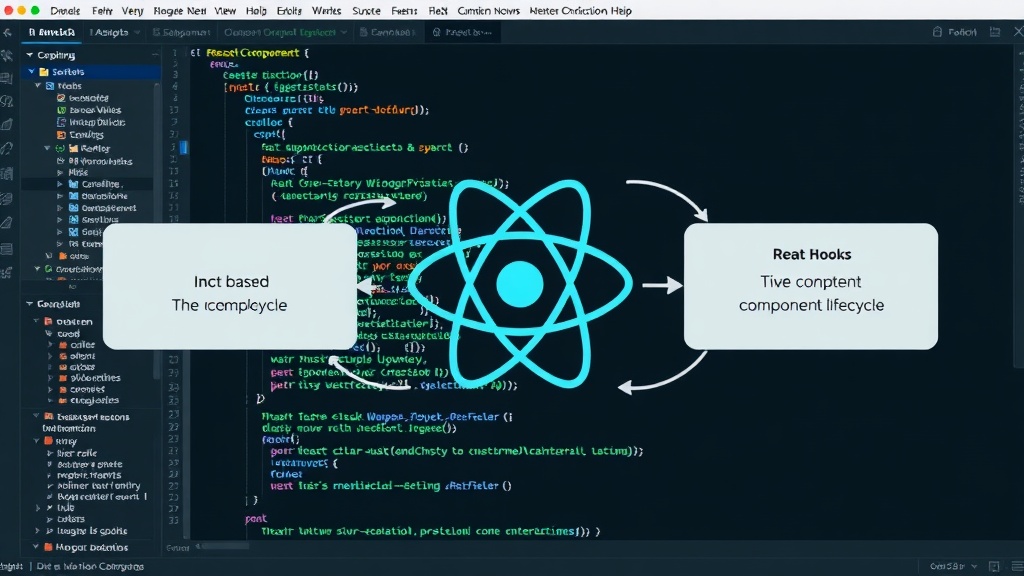This screenshot has height=576, width=1024.
Task: Click the cyan React atom logo
Action: [x=520, y=284]
